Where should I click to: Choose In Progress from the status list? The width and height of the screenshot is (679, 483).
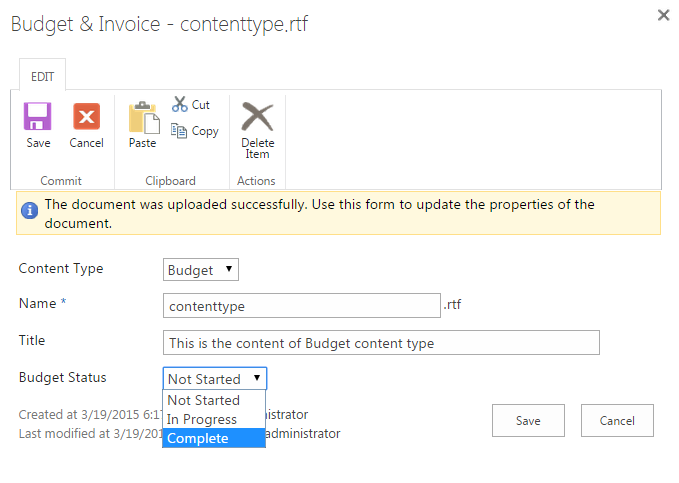[x=202, y=419]
